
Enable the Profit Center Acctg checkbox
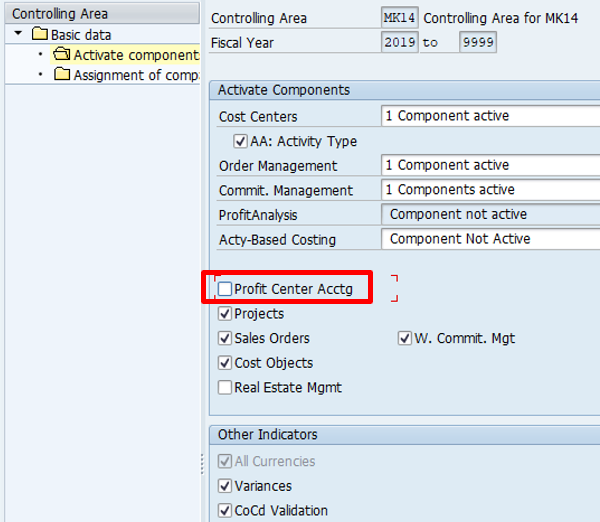click(226, 289)
